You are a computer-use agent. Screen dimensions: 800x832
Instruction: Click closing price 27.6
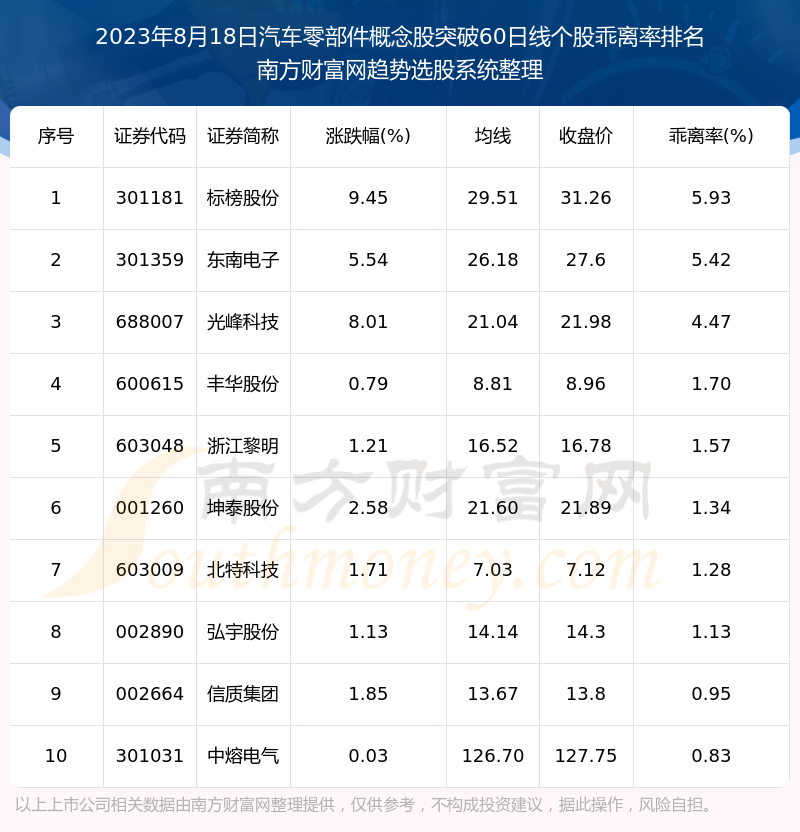point(586,260)
